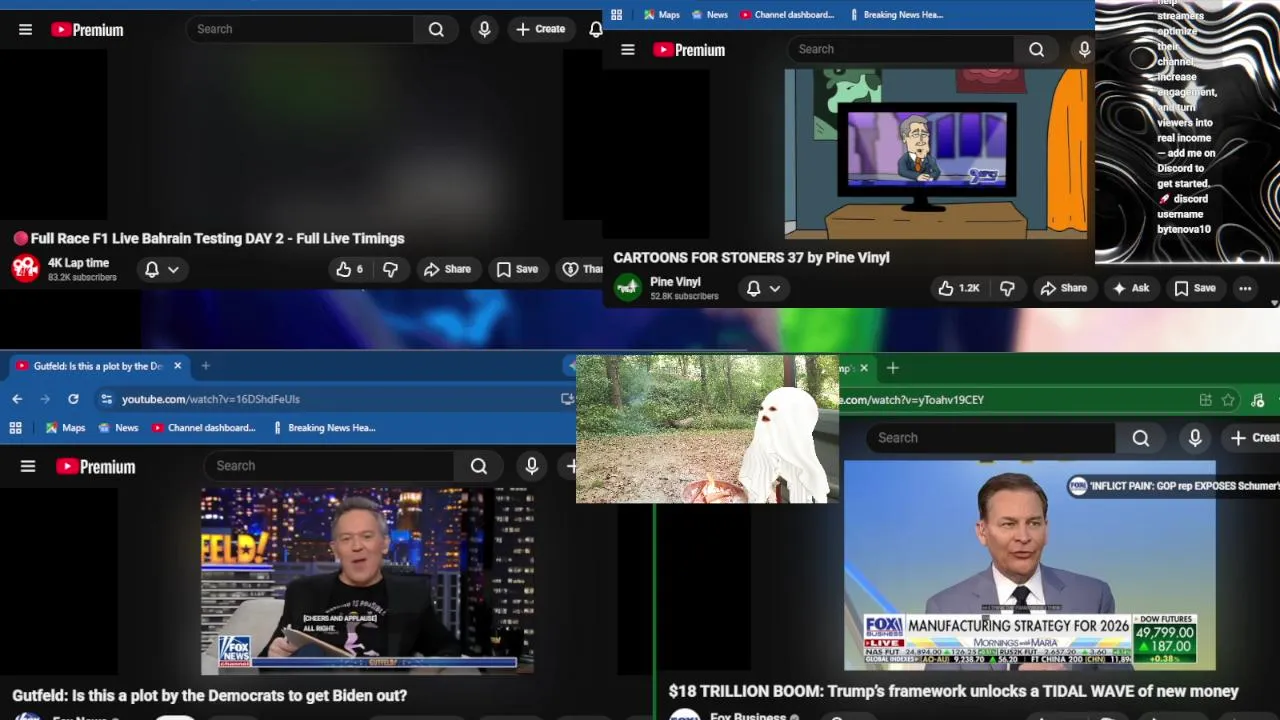Open Maps bookmark in Gutfeld window
The width and height of the screenshot is (1280, 720).
tap(65, 428)
